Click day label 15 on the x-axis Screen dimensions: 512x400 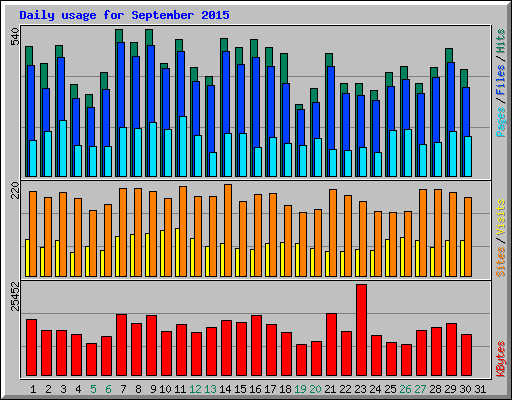coord(240,389)
